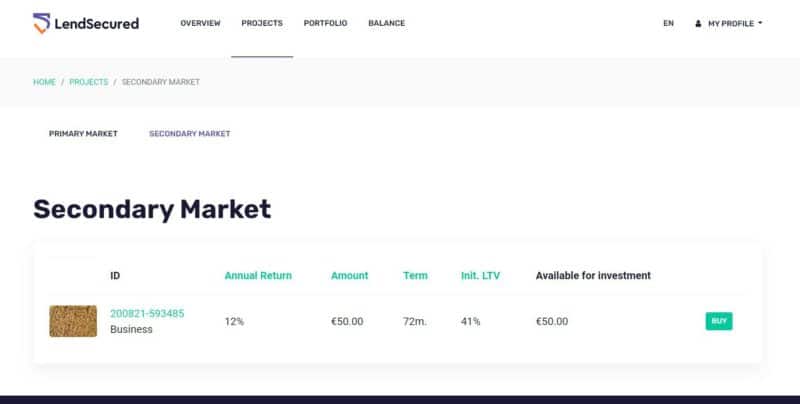Screen dimensions: 800x404
Task: Switch to the Primary Market tab
Action: (x=83, y=134)
